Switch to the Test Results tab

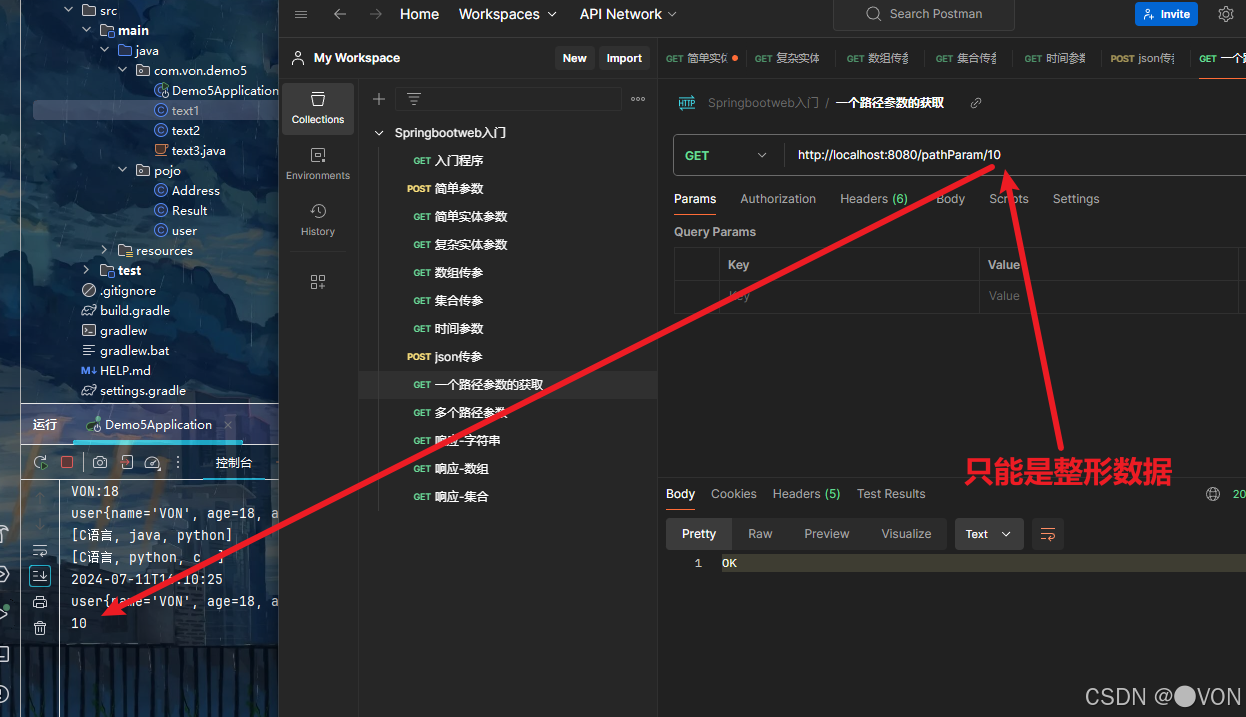point(891,494)
